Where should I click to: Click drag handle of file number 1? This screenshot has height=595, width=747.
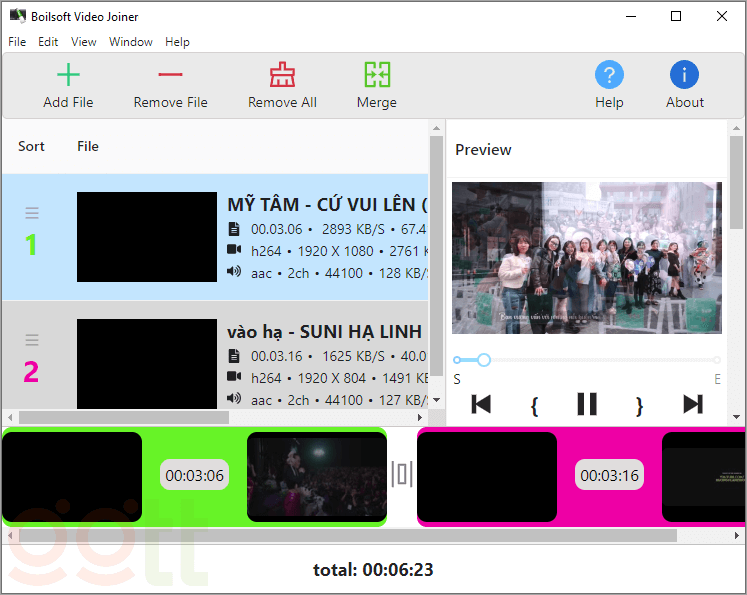coord(32,212)
